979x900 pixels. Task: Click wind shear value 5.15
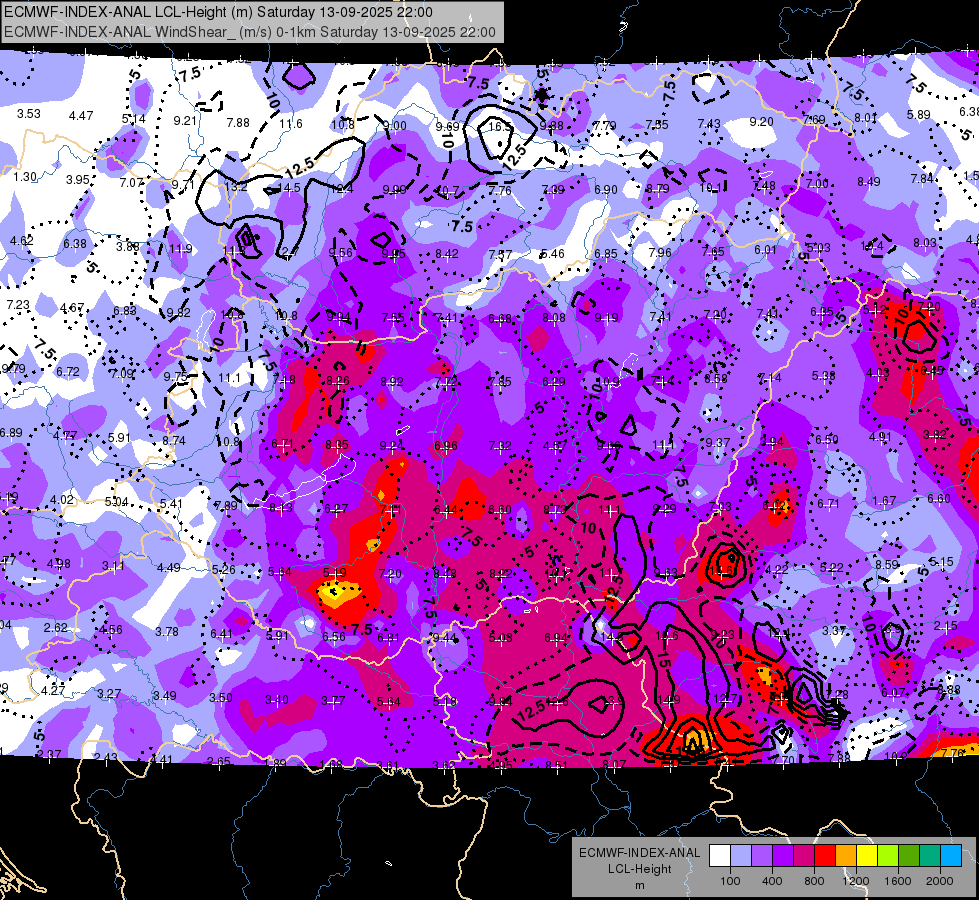(942, 562)
